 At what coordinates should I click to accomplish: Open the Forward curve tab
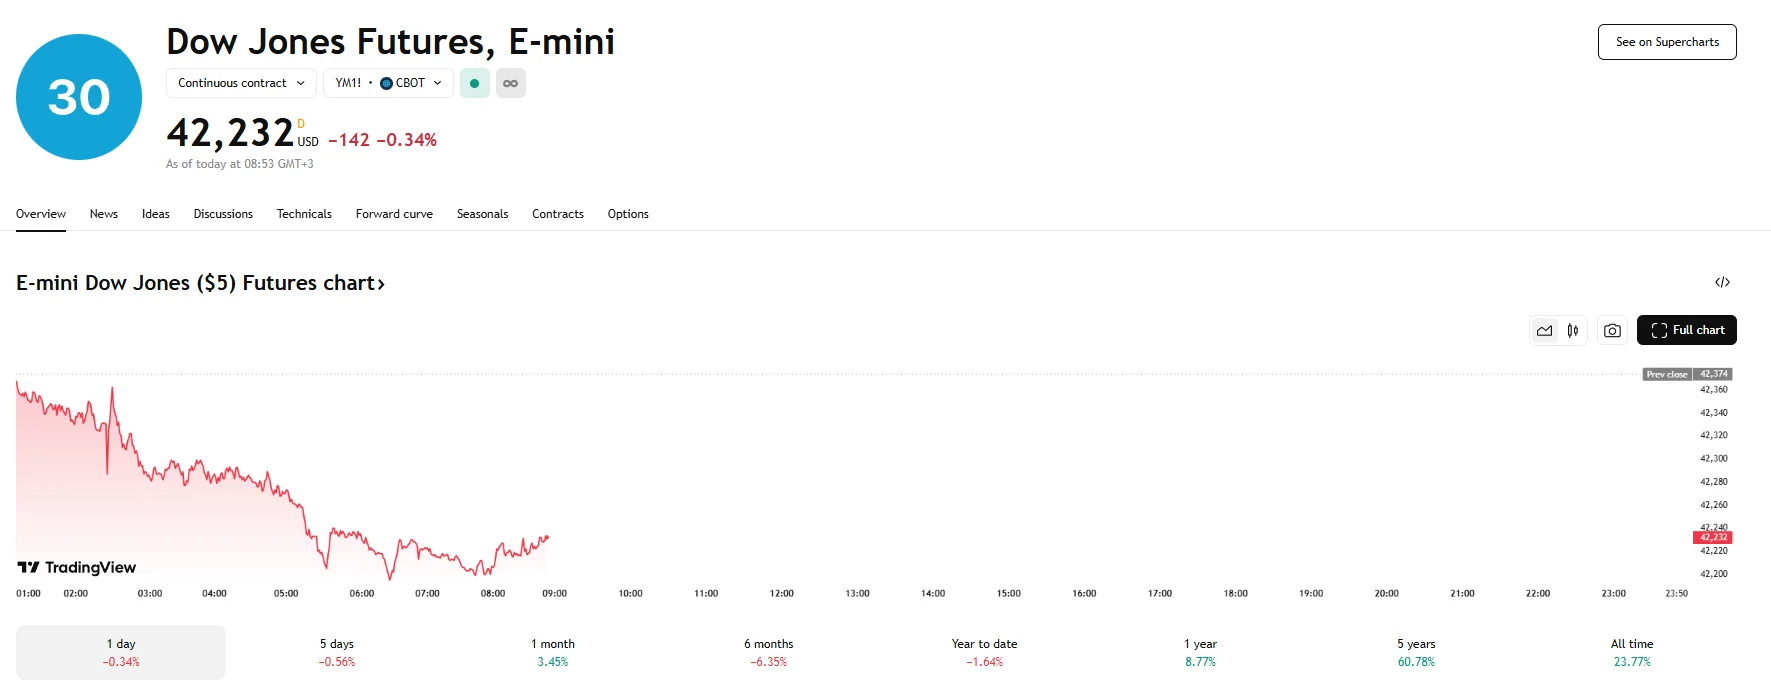[394, 214]
